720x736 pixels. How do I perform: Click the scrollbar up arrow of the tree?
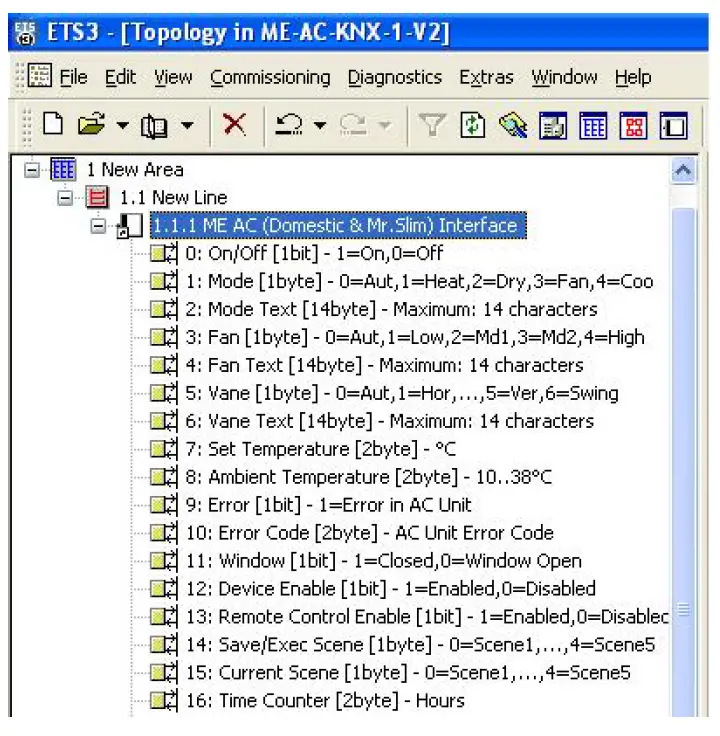(683, 170)
